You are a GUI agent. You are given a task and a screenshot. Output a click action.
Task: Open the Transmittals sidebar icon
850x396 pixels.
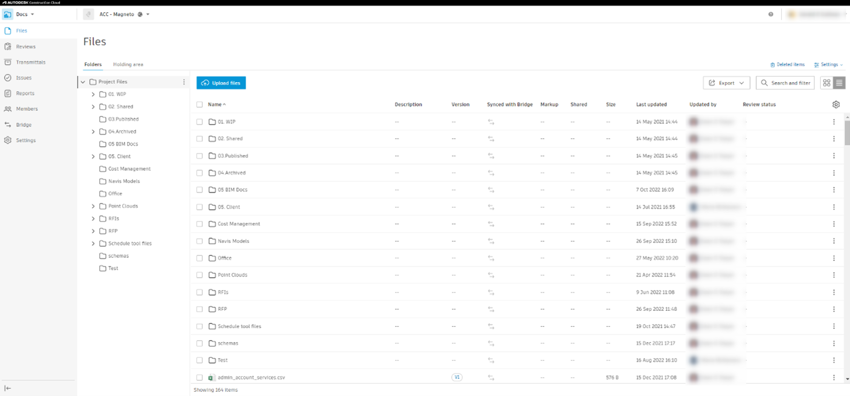(8, 62)
